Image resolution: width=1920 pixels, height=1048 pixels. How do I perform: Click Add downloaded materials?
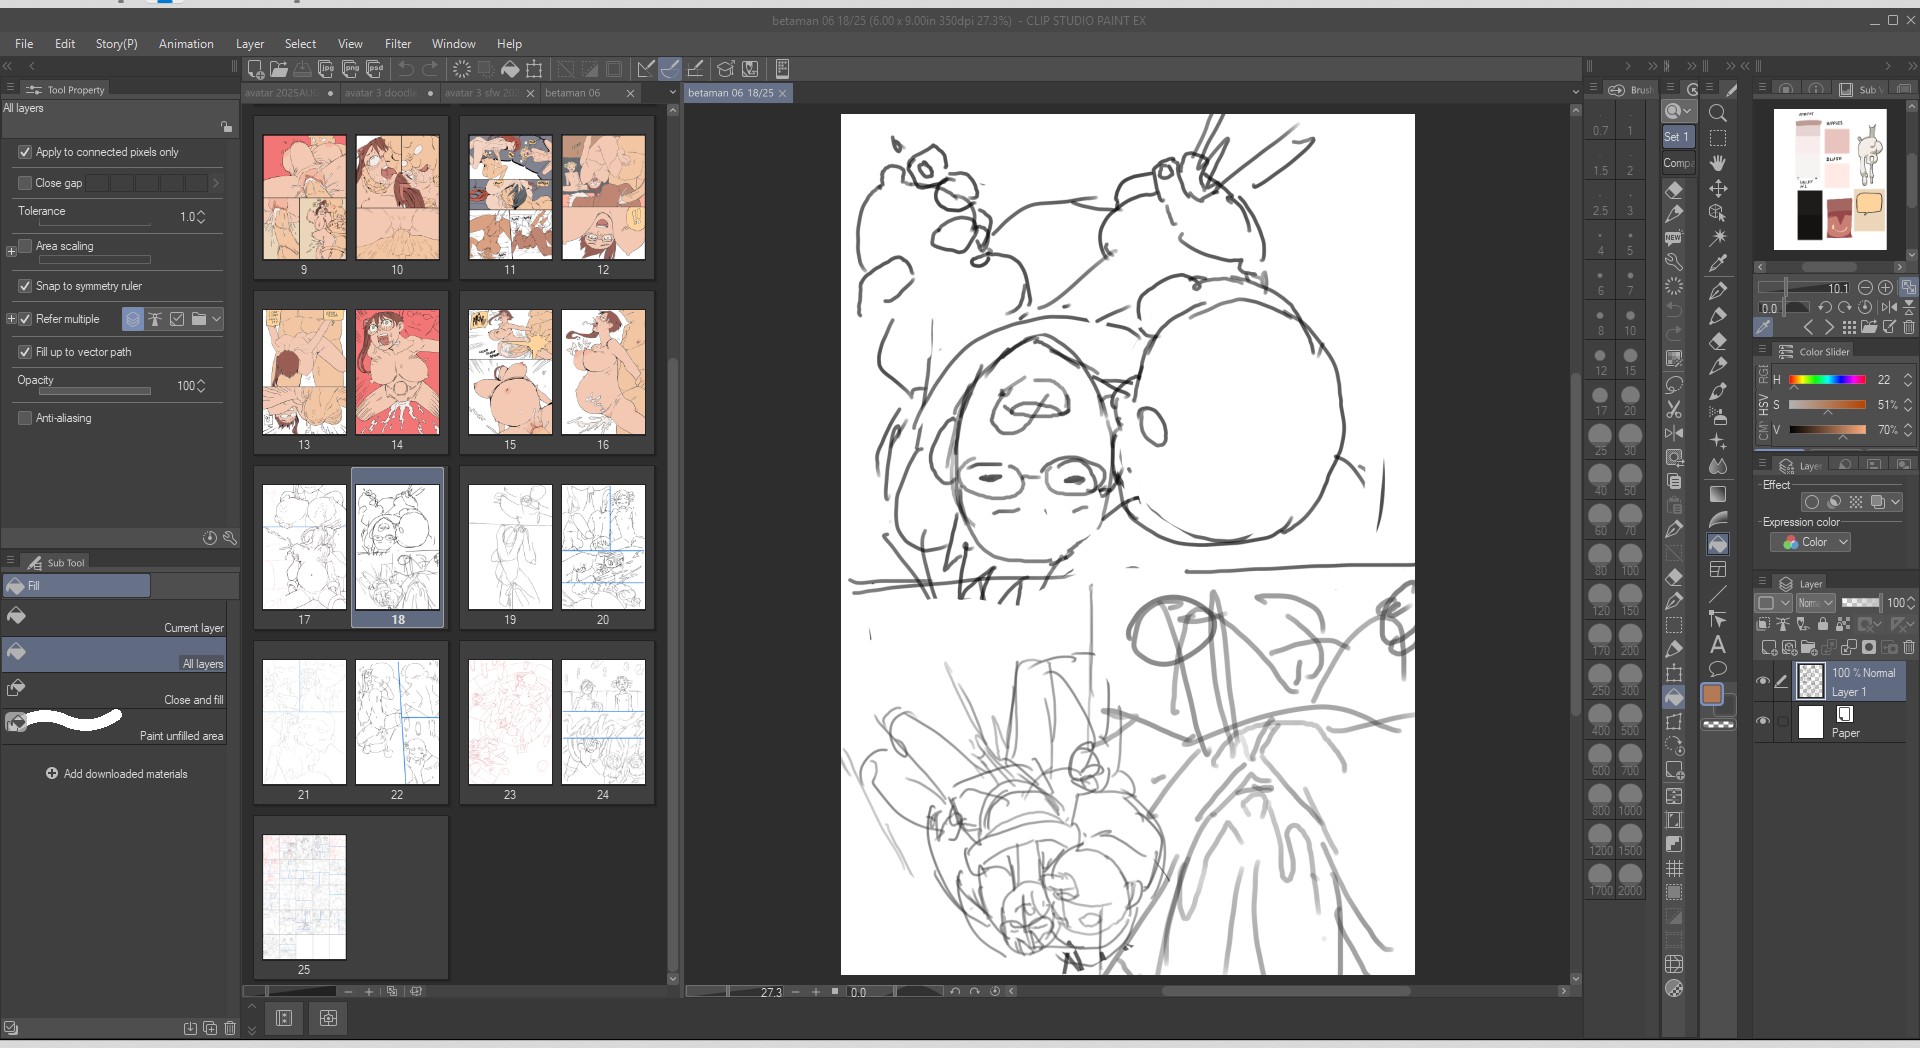pyautogui.click(x=117, y=774)
